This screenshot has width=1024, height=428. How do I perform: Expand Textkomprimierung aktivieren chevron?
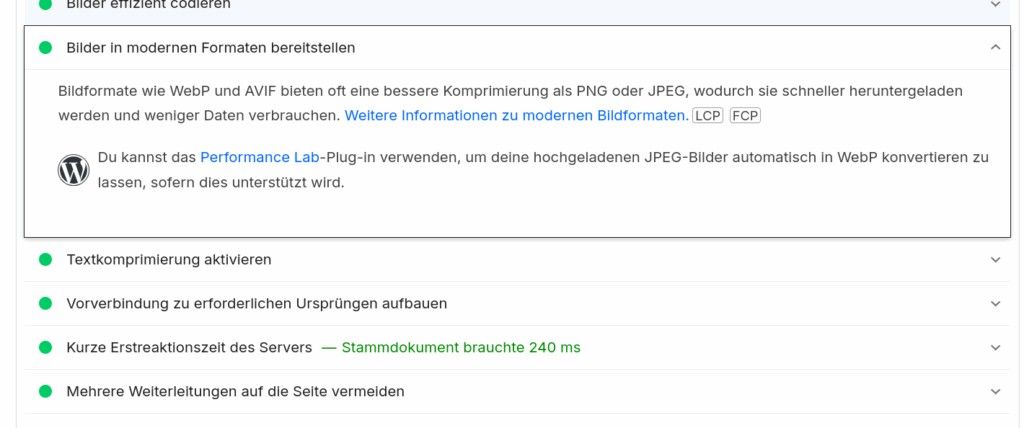click(x=995, y=260)
